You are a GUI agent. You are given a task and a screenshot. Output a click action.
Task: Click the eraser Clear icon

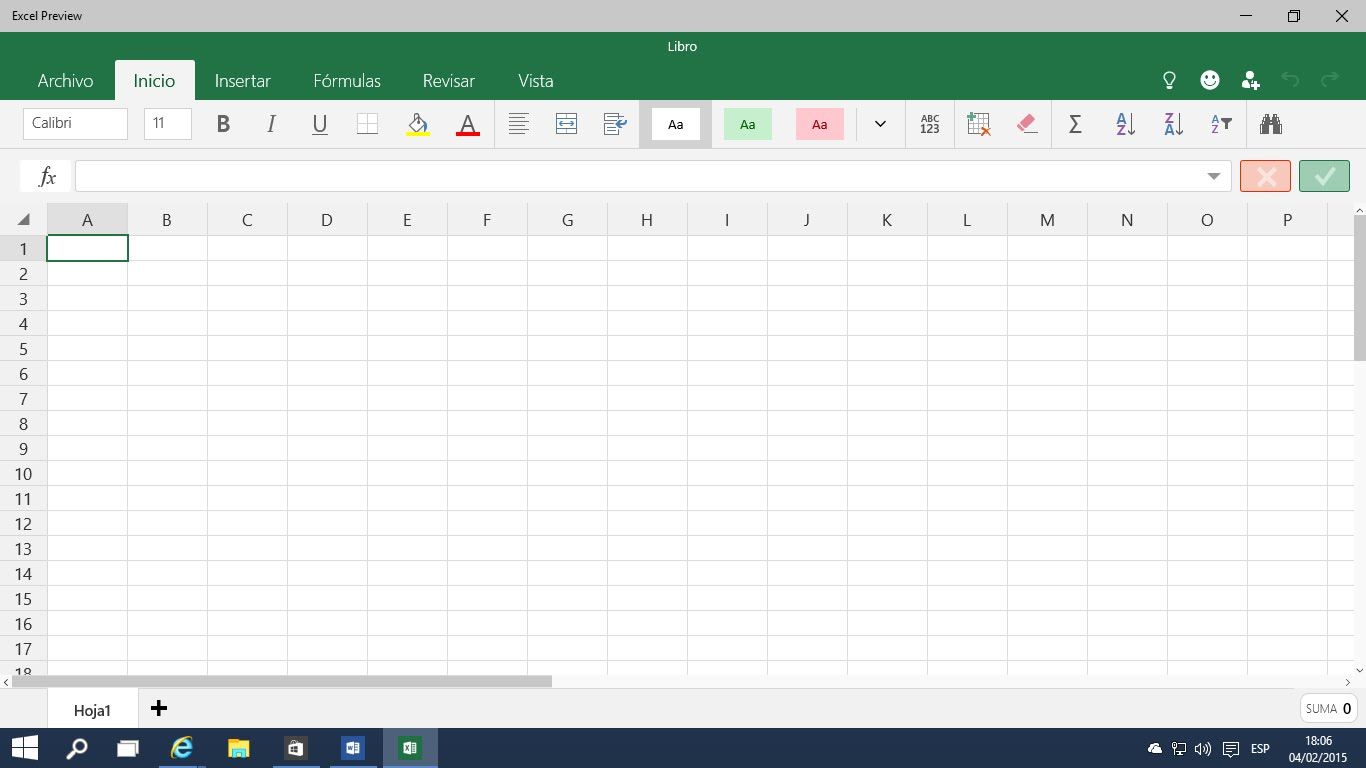point(1027,124)
